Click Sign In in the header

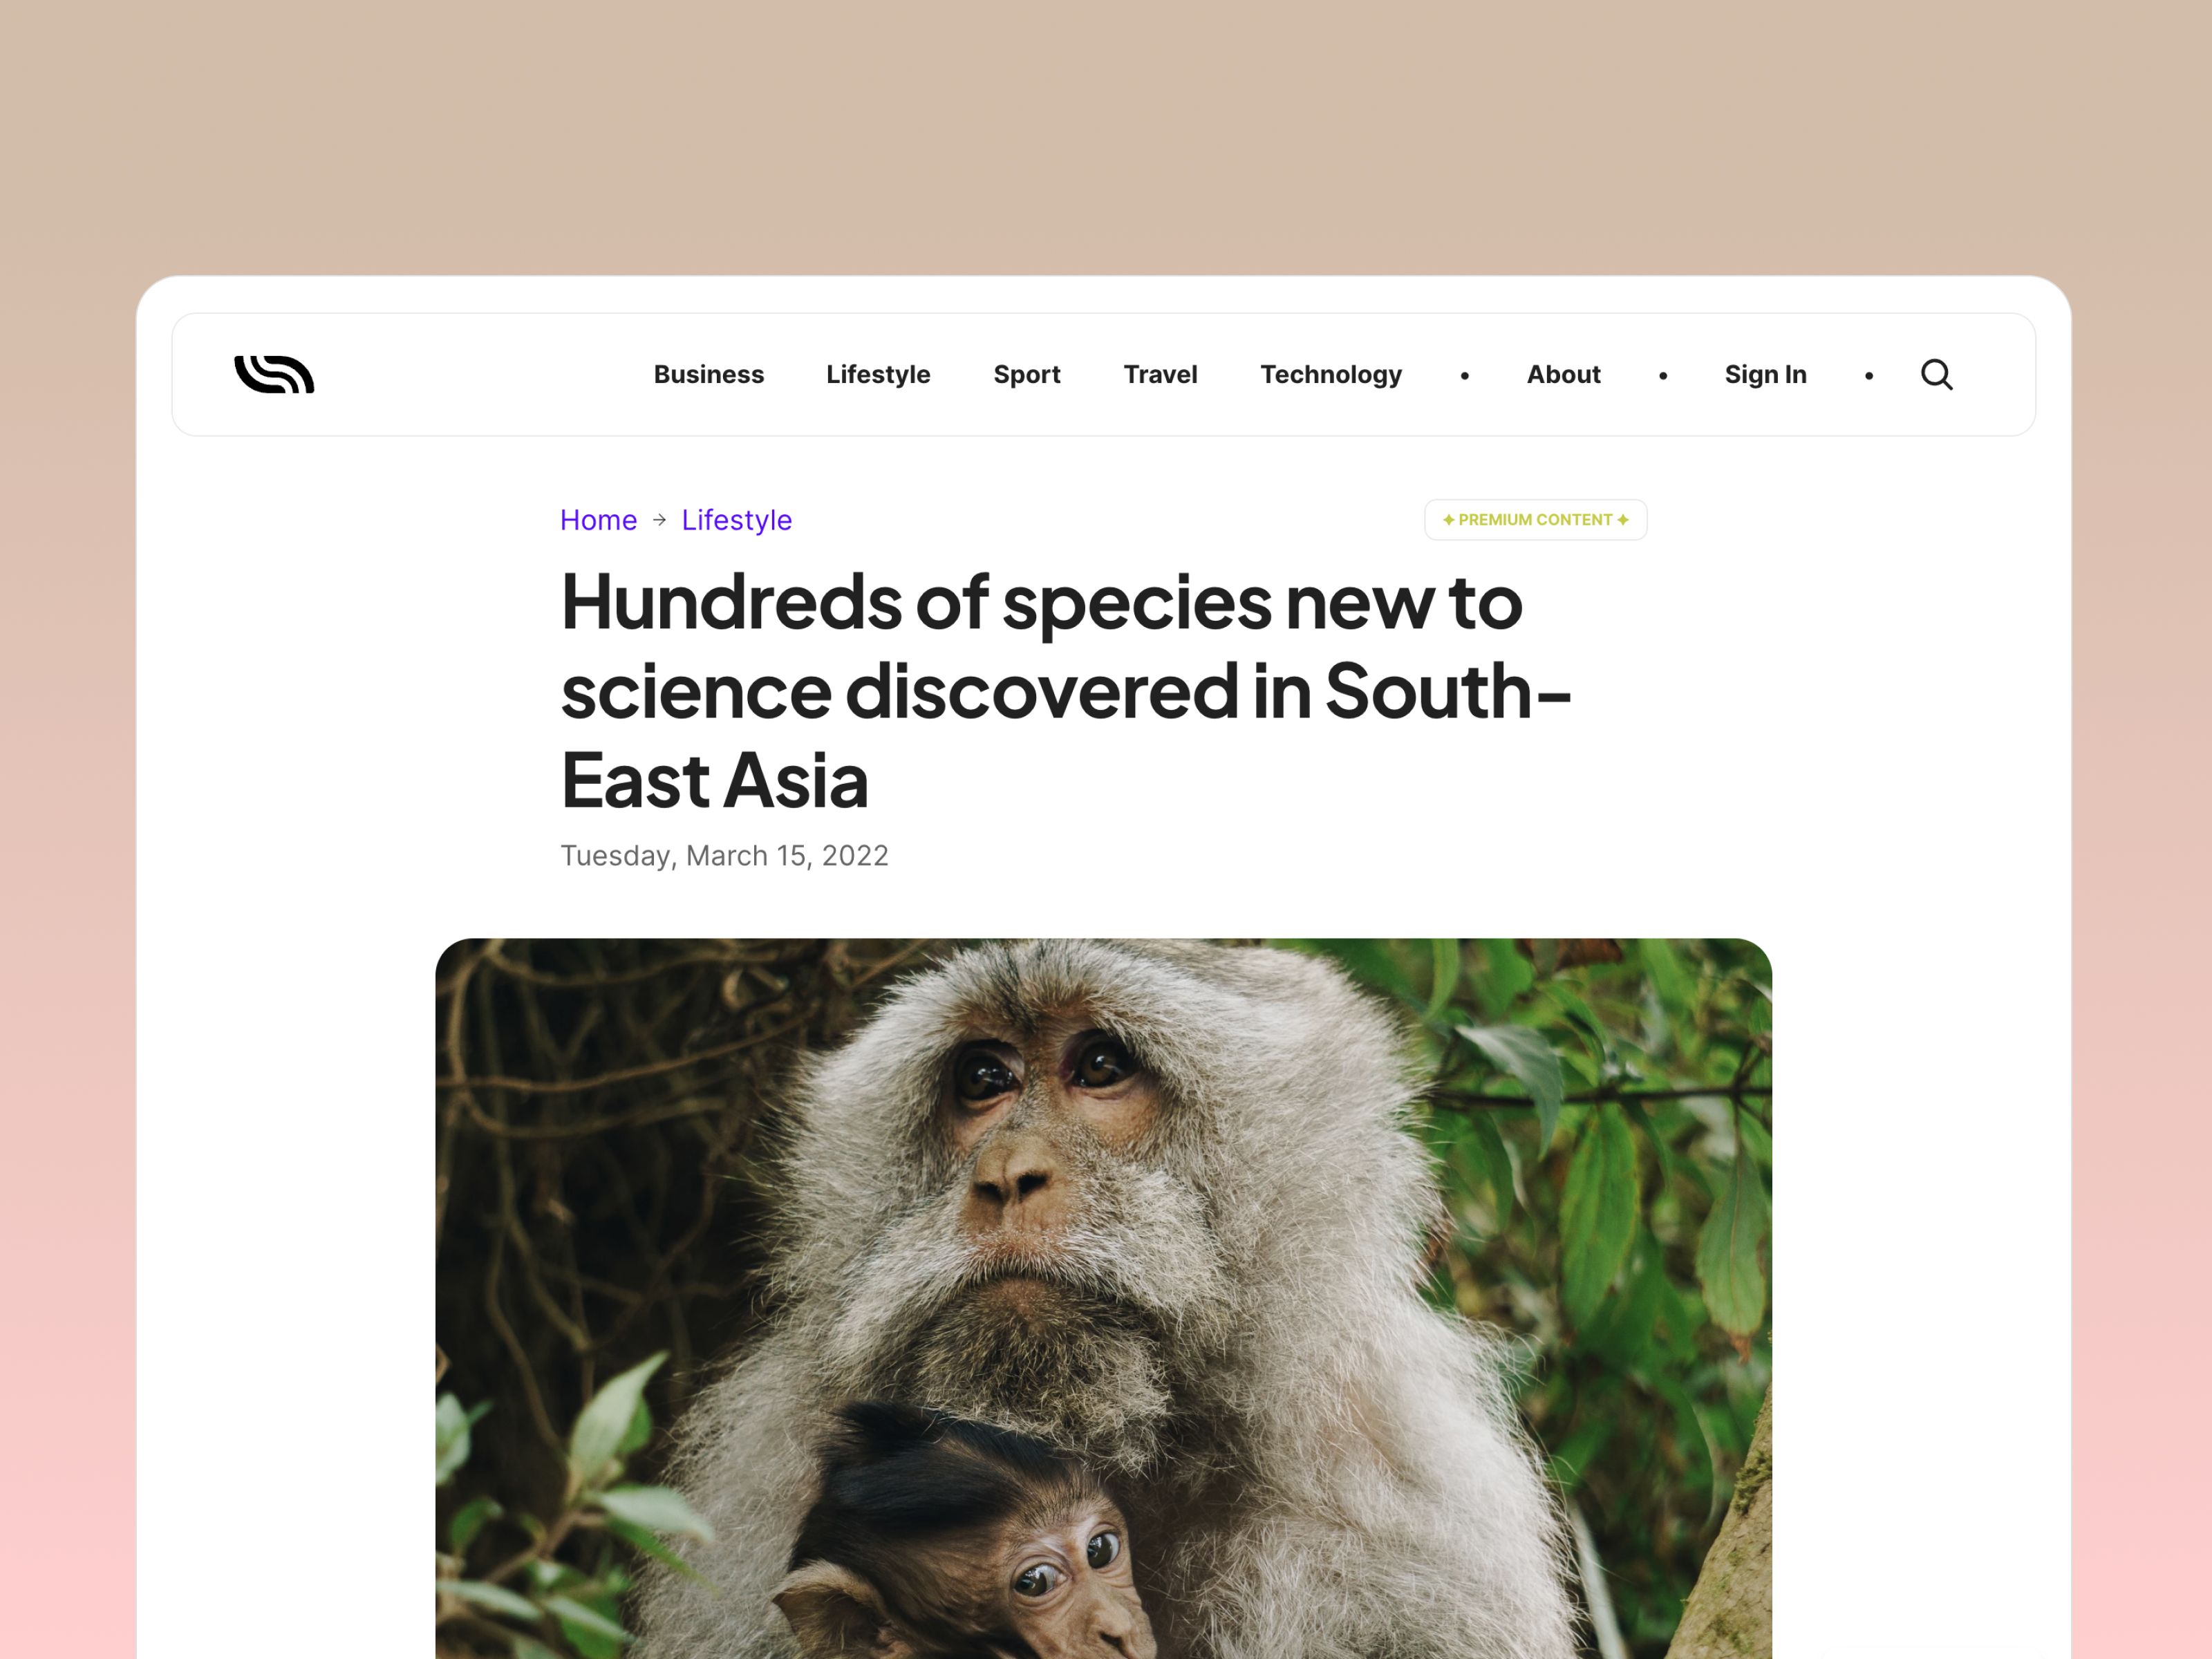(1766, 375)
